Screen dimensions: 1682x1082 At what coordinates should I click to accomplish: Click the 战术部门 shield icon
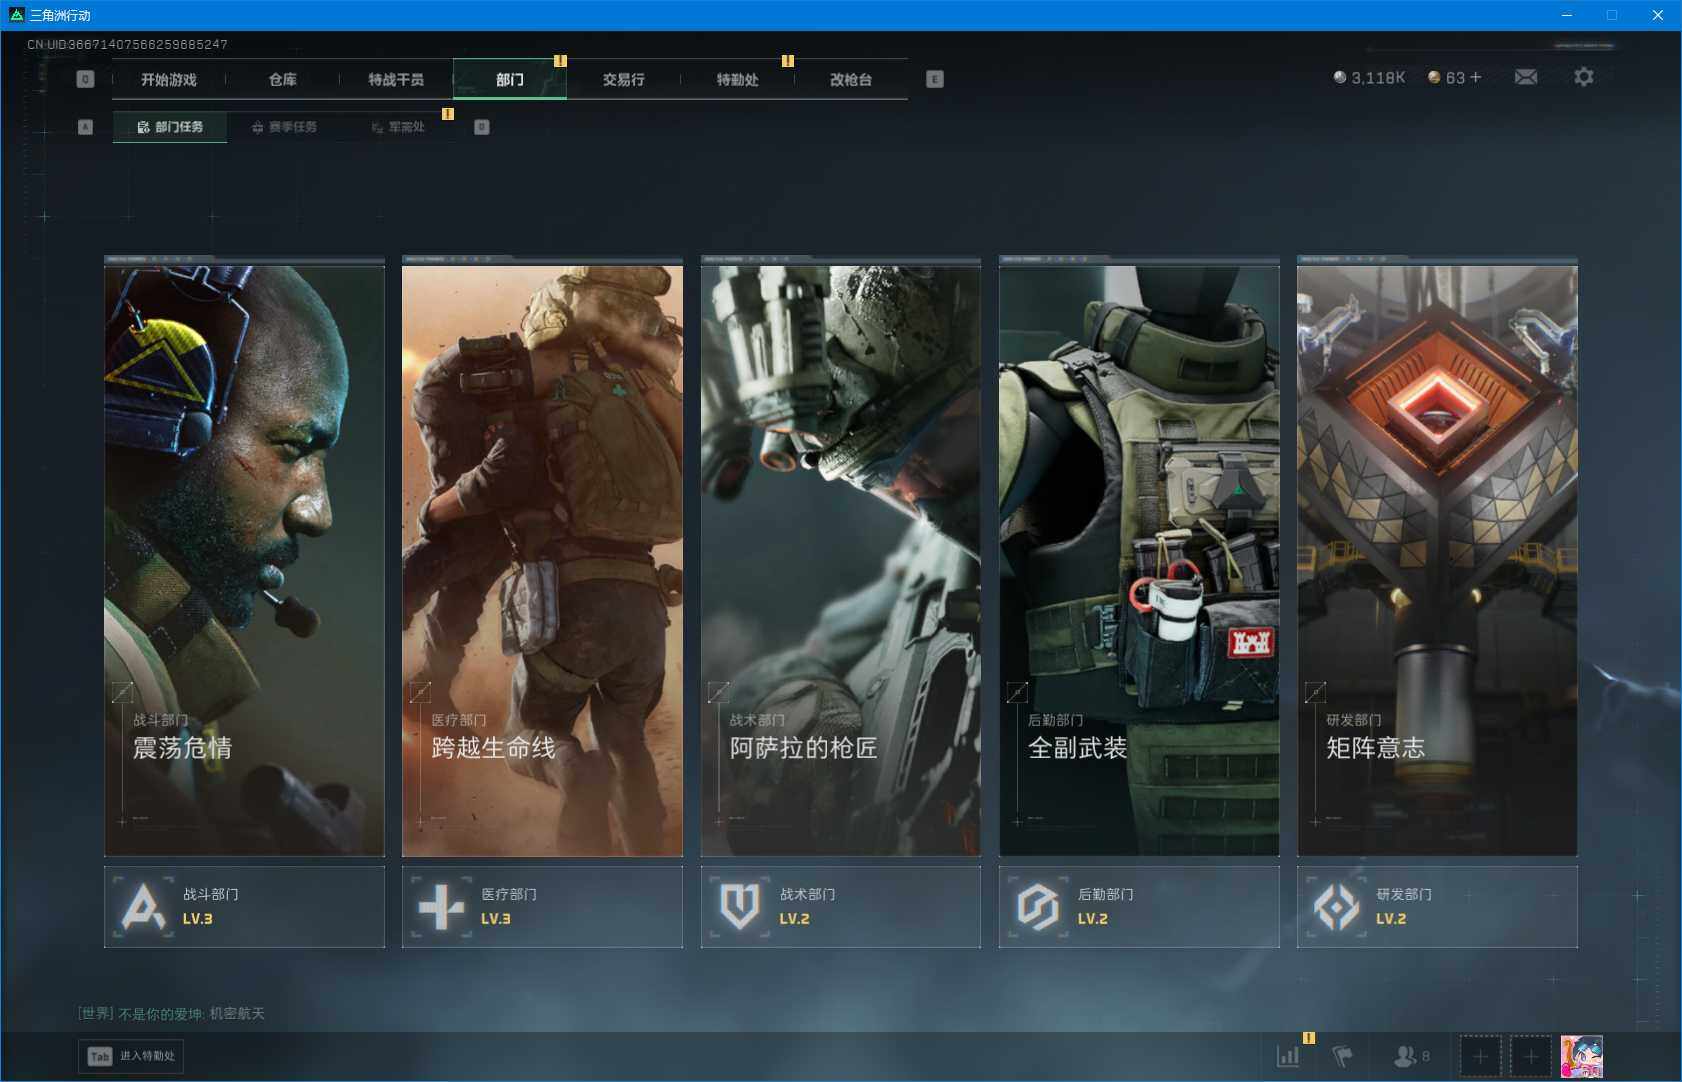(x=740, y=907)
